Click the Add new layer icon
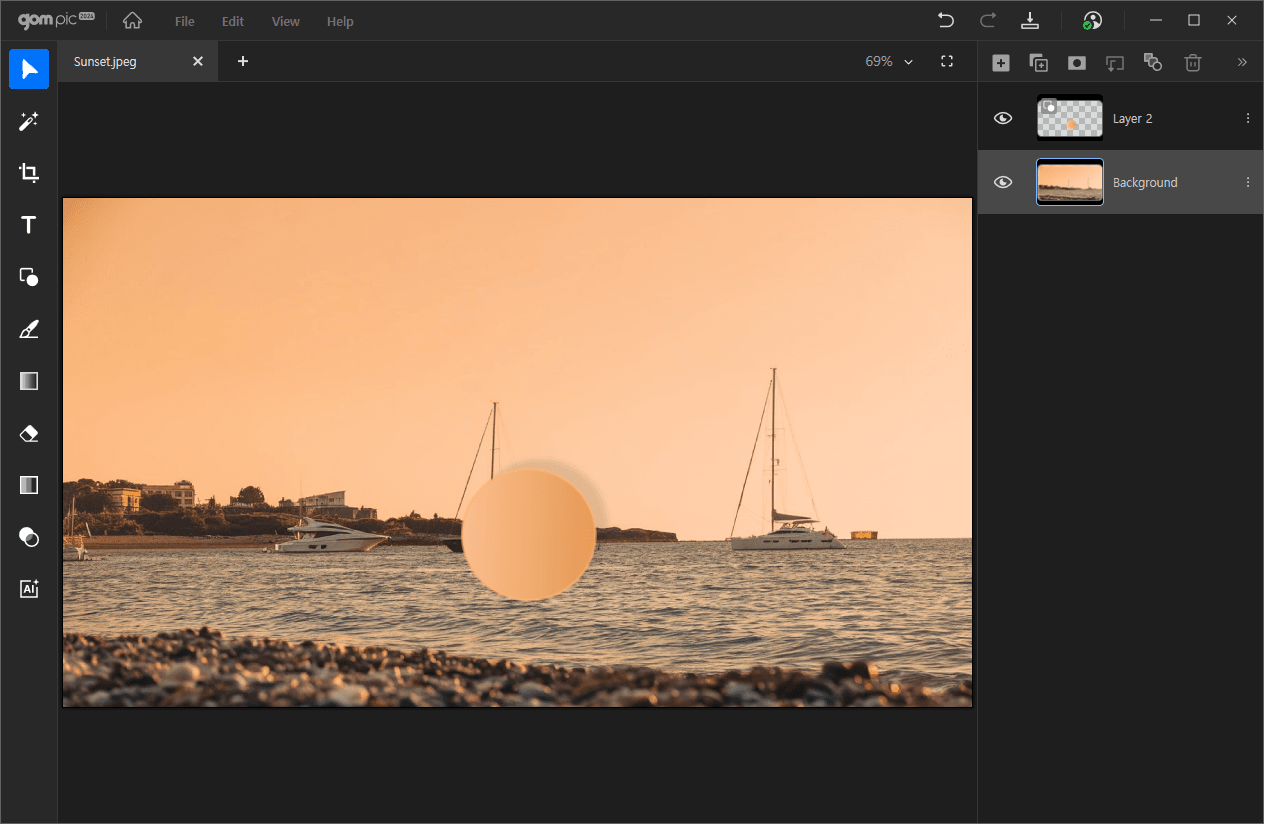 pos(1000,63)
